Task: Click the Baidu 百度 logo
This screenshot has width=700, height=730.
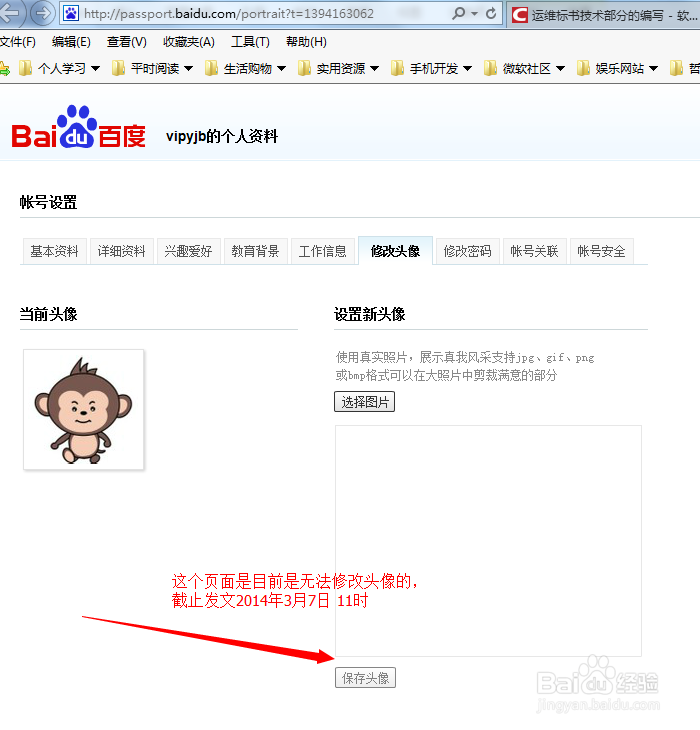Action: pos(78,127)
